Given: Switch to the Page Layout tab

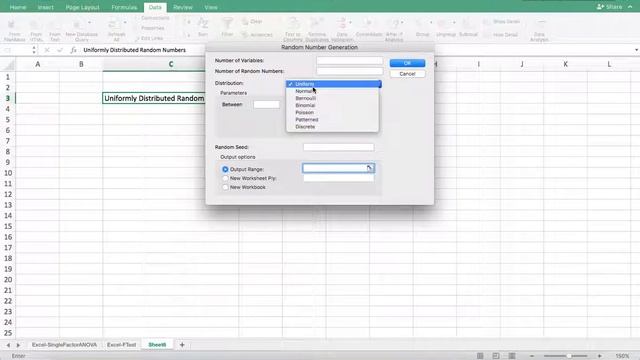Looking at the screenshot, I should tap(82, 7).
